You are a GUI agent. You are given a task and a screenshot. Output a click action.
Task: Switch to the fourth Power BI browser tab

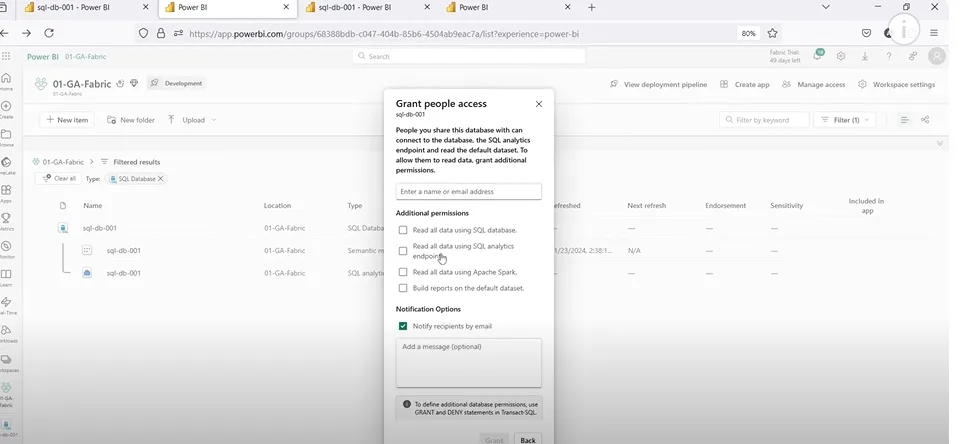(x=473, y=7)
